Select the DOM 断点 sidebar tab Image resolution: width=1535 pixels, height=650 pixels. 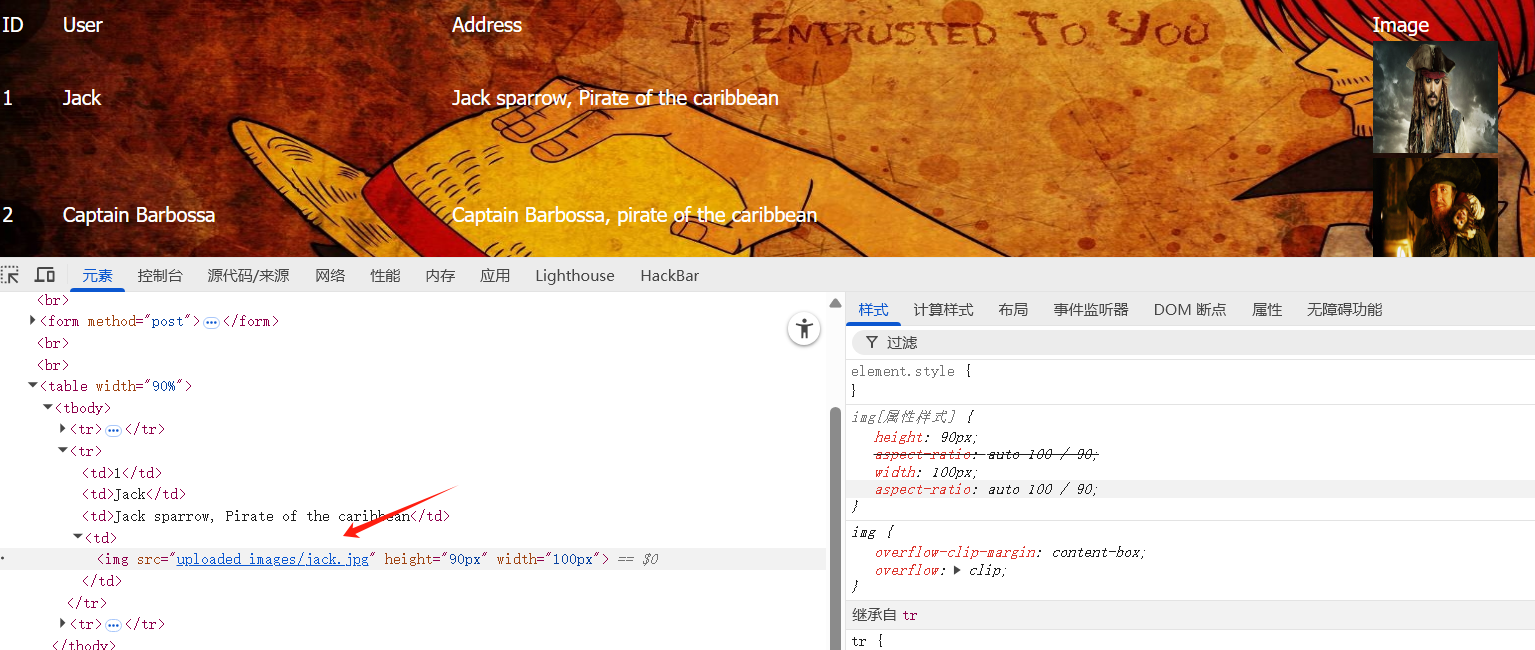(x=1190, y=310)
